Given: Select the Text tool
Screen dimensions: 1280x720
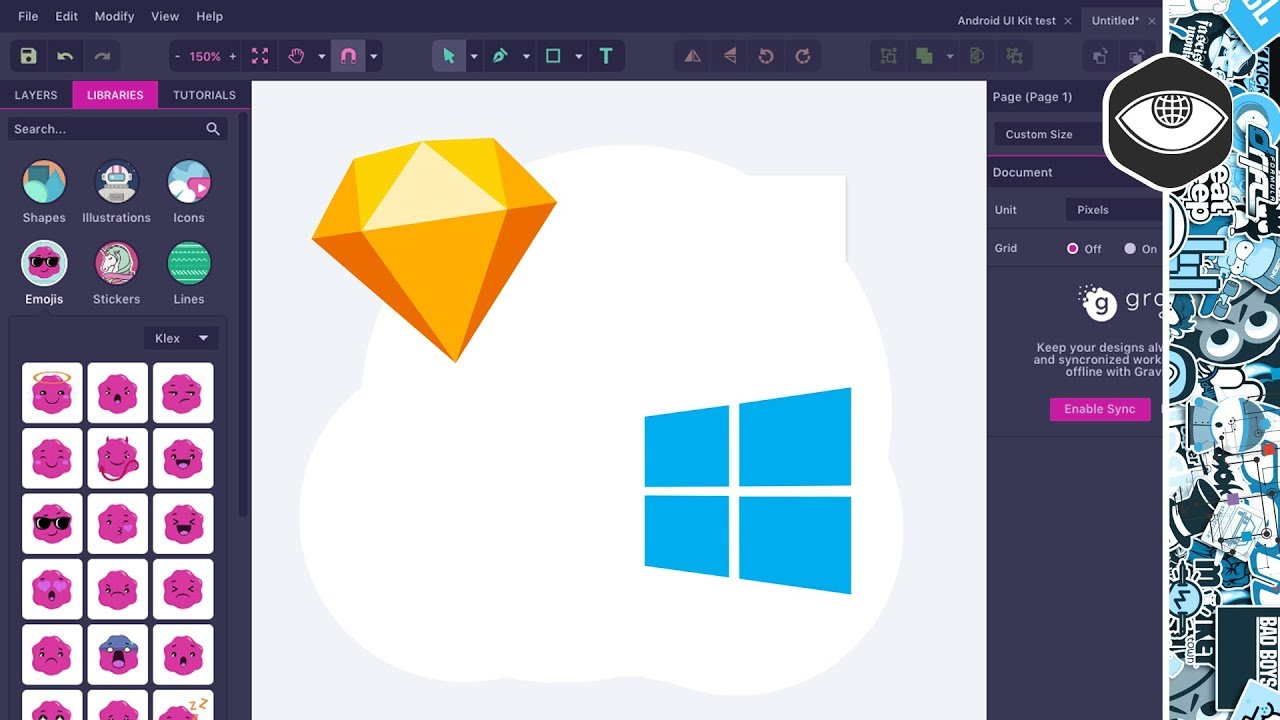Looking at the screenshot, I should (x=606, y=56).
